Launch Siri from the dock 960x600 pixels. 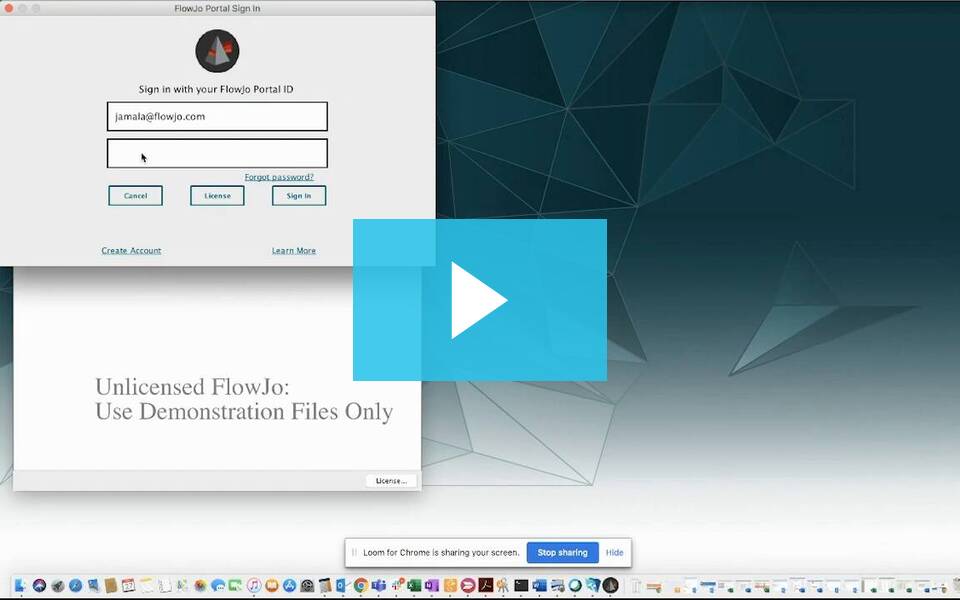point(39,585)
